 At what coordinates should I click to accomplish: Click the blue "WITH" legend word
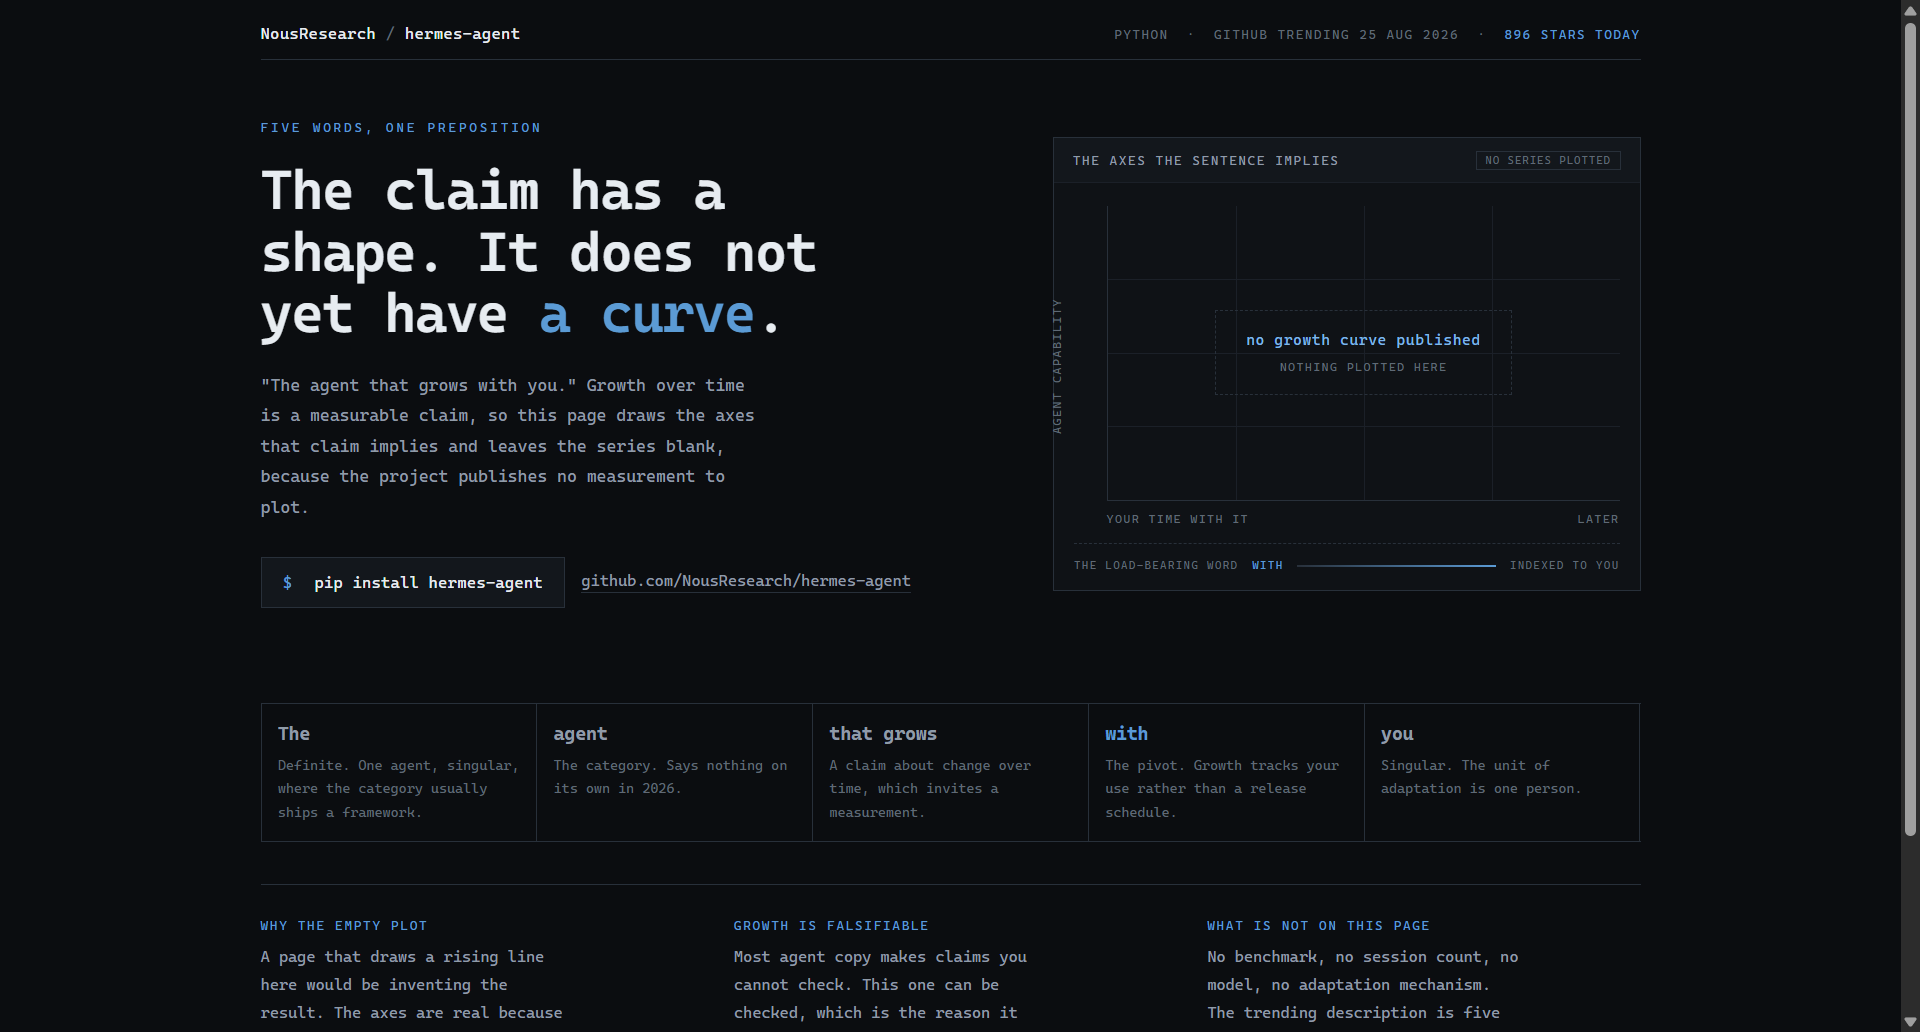coord(1267,566)
